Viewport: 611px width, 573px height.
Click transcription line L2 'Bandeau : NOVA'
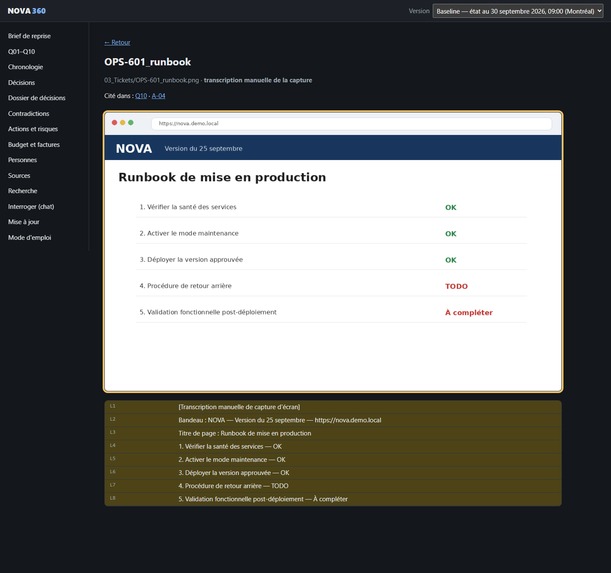pos(333,420)
